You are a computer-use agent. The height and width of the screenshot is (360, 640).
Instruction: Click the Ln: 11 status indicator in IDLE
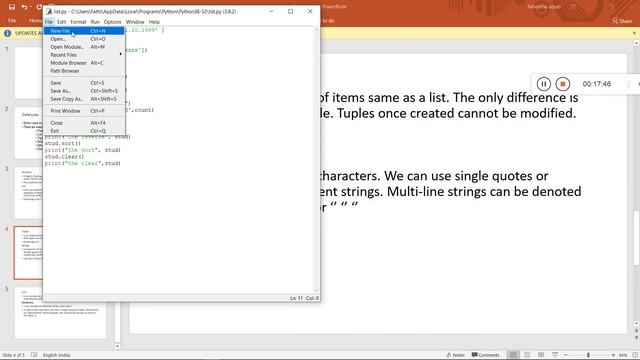coord(297,298)
